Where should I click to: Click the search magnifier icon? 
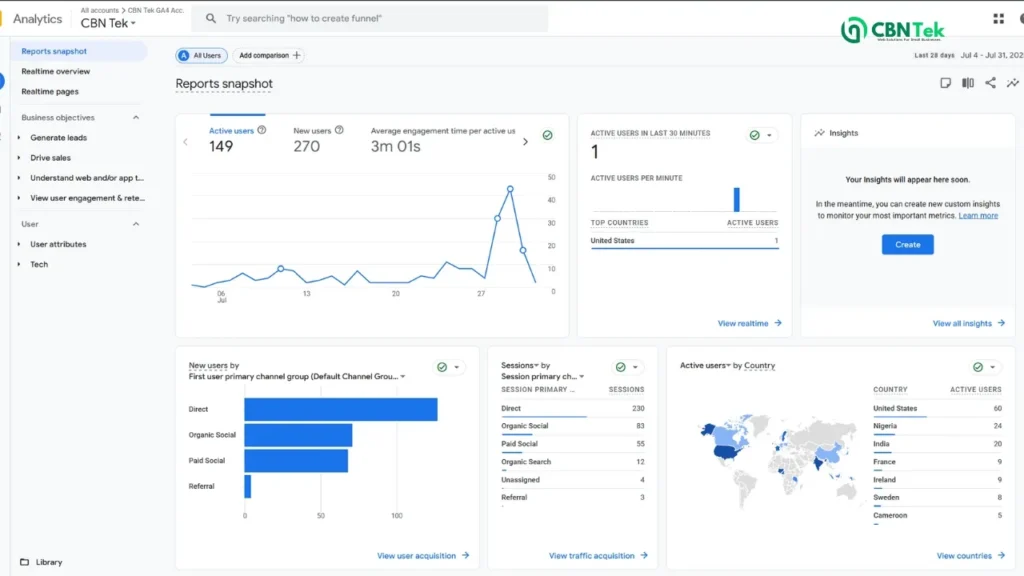coord(210,18)
